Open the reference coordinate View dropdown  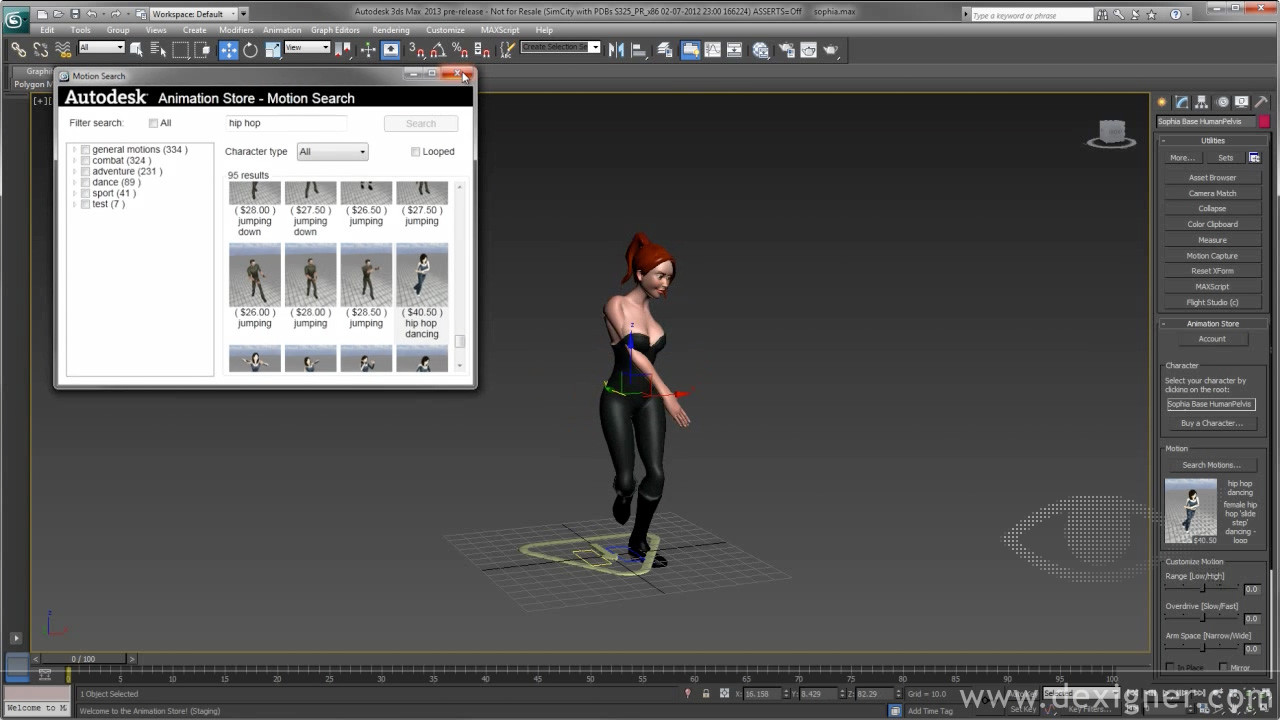click(x=307, y=48)
